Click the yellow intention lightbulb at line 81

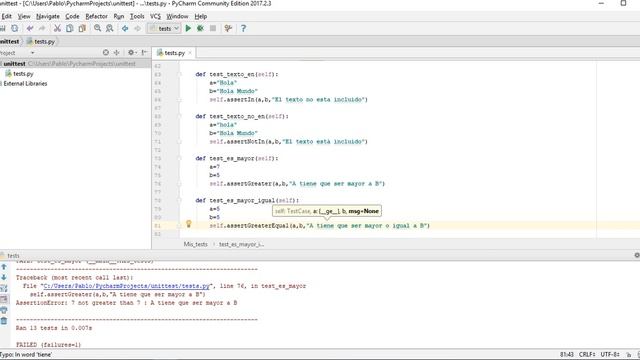point(189,224)
